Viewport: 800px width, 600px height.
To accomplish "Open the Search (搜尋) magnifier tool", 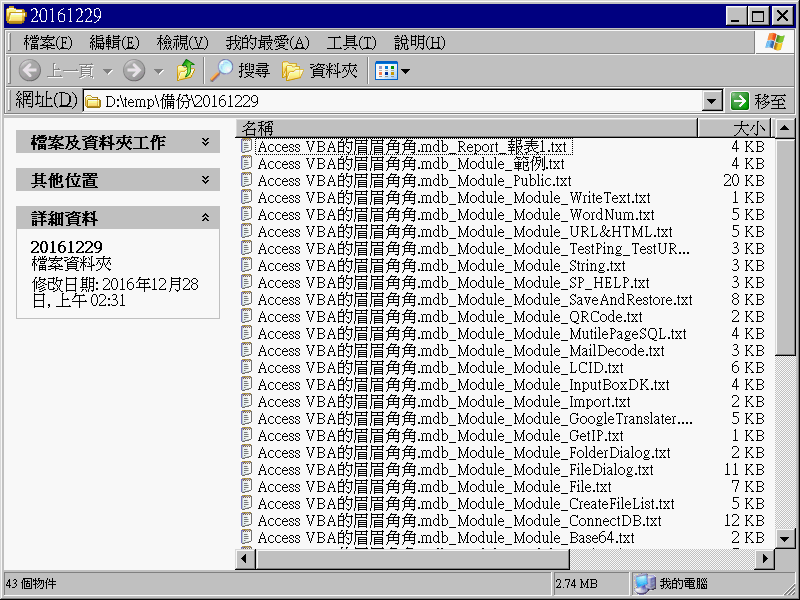I will coord(240,70).
